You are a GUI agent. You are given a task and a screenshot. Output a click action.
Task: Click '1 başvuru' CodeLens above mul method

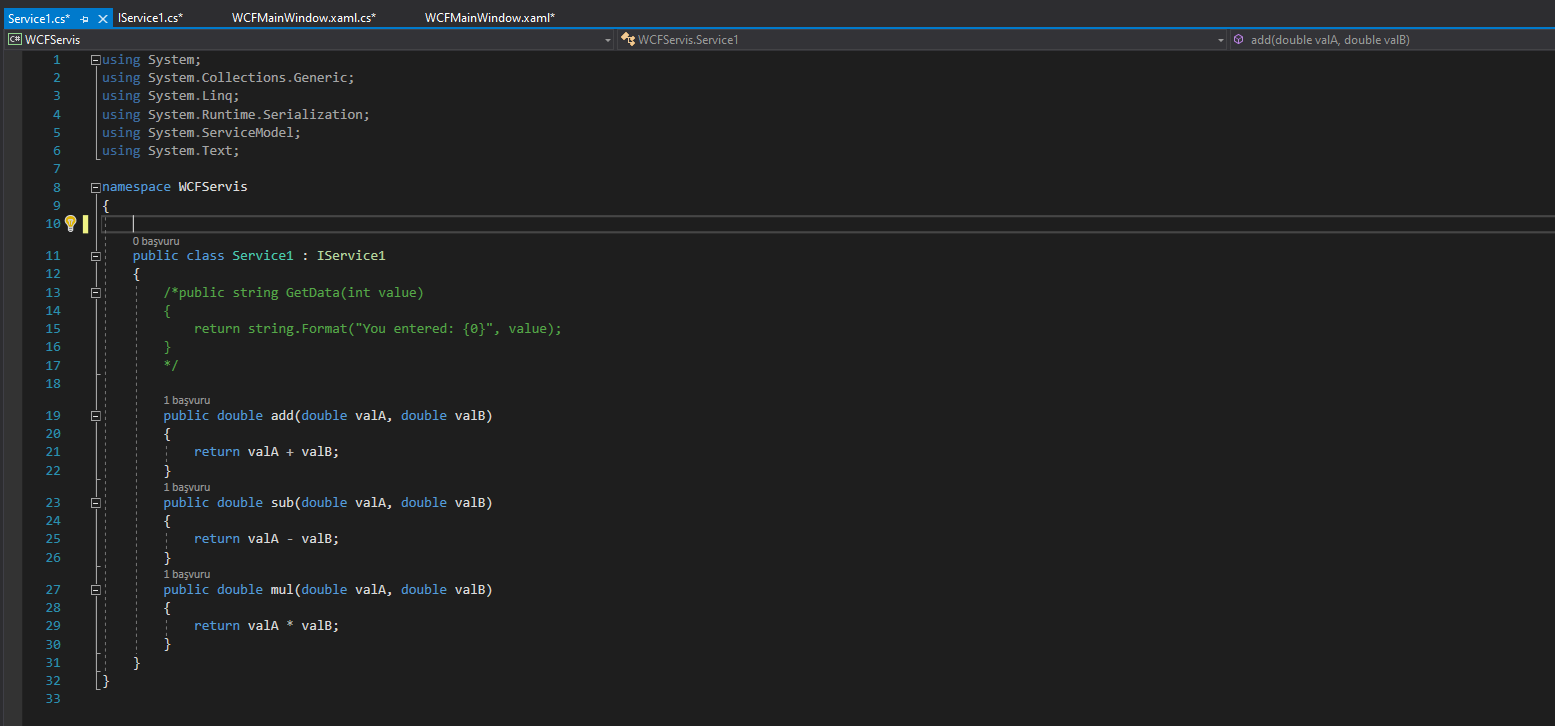click(187, 574)
